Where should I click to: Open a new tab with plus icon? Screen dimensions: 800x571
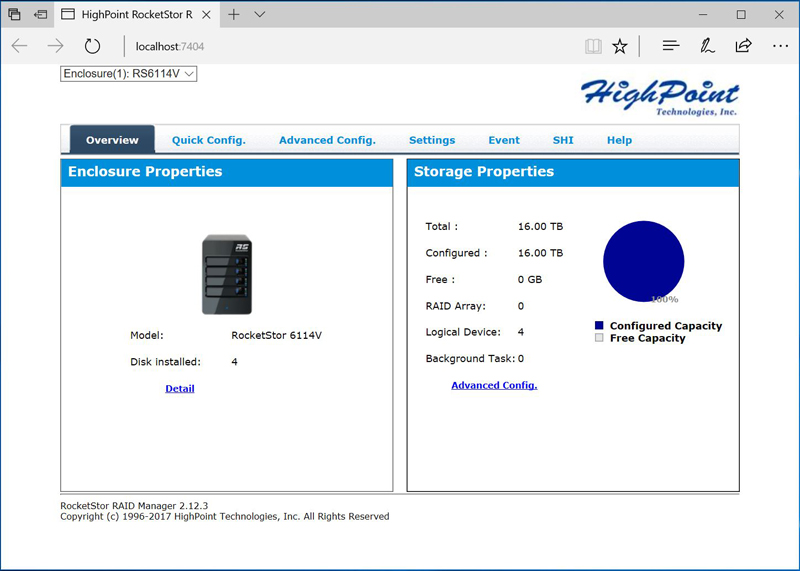(234, 15)
